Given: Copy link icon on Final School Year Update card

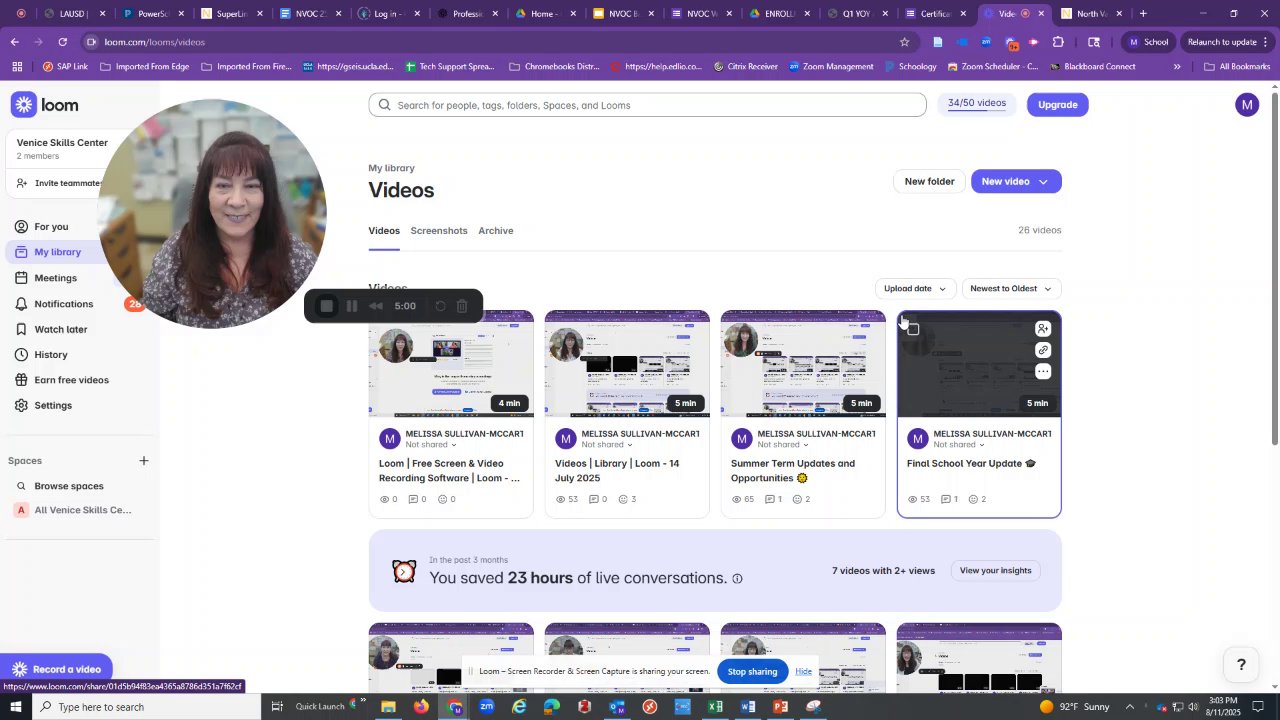Looking at the screenshot, I should (1043, 350).
